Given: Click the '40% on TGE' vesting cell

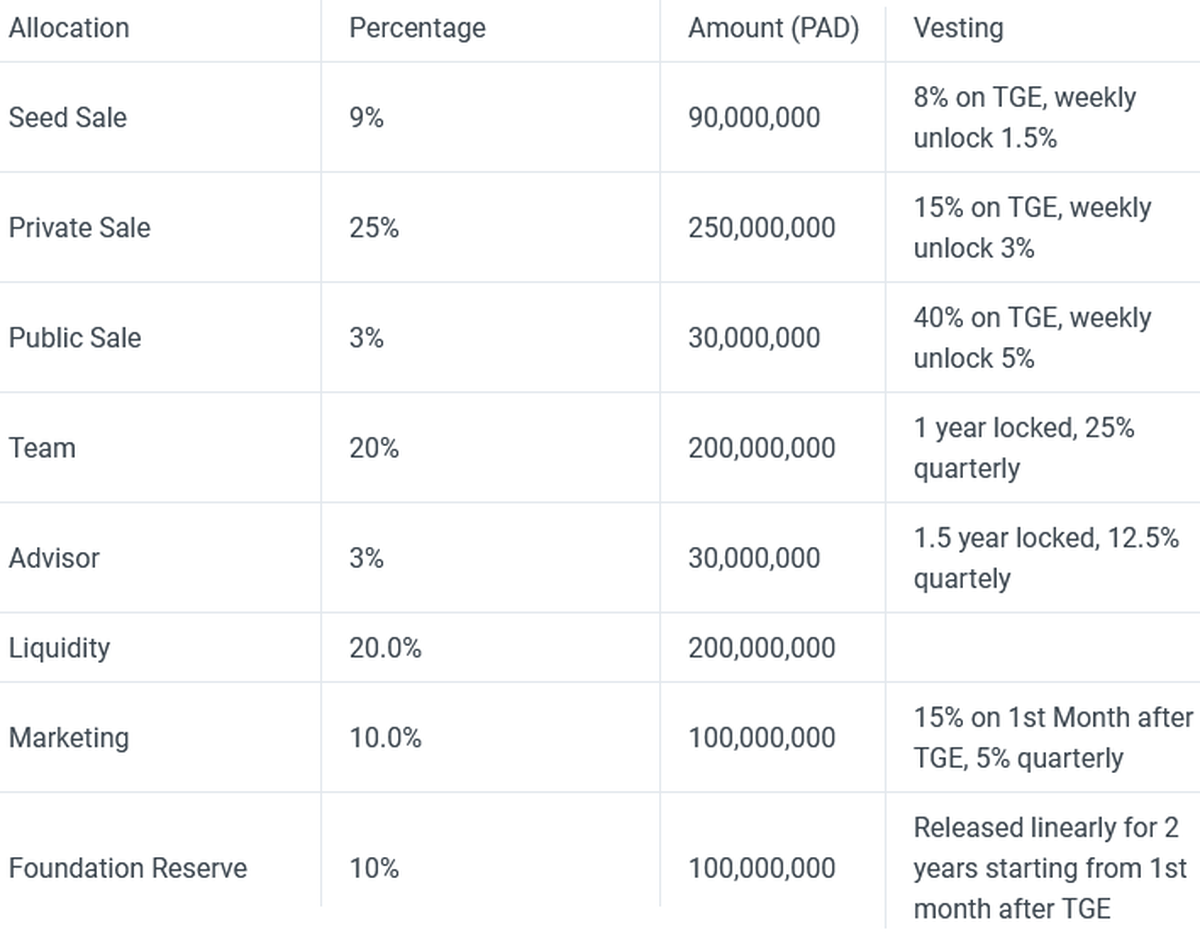Looking at the screenshot, I should click(1031, 338).
